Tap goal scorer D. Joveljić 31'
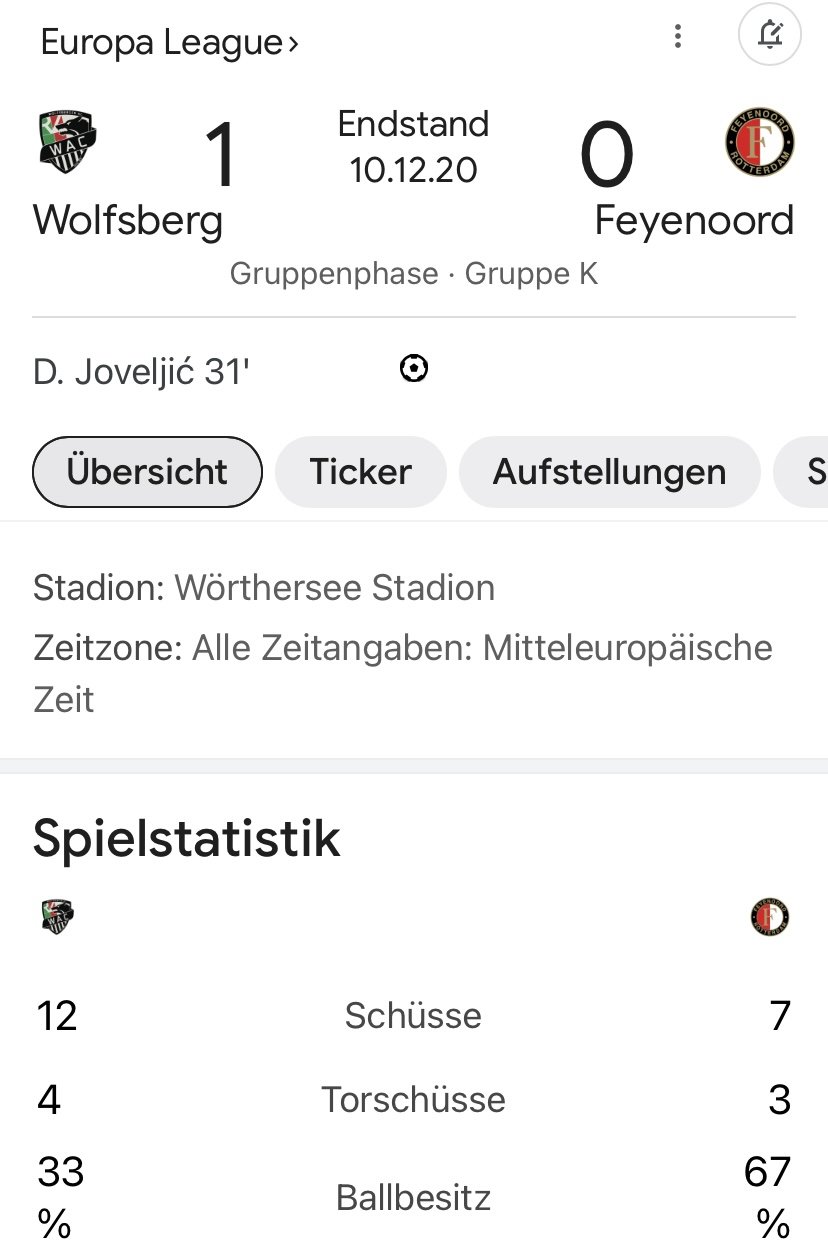Image resolution: width=828 pixels, height=1253 pixels. [x=141, y=372]
